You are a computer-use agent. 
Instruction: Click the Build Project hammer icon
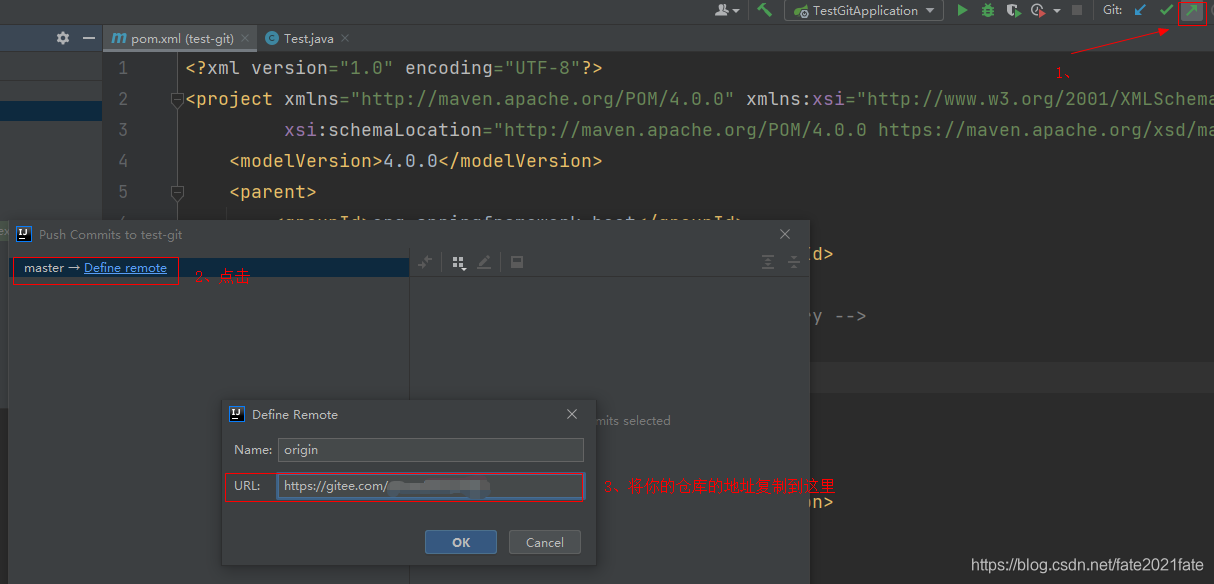[x=765, y=11]
